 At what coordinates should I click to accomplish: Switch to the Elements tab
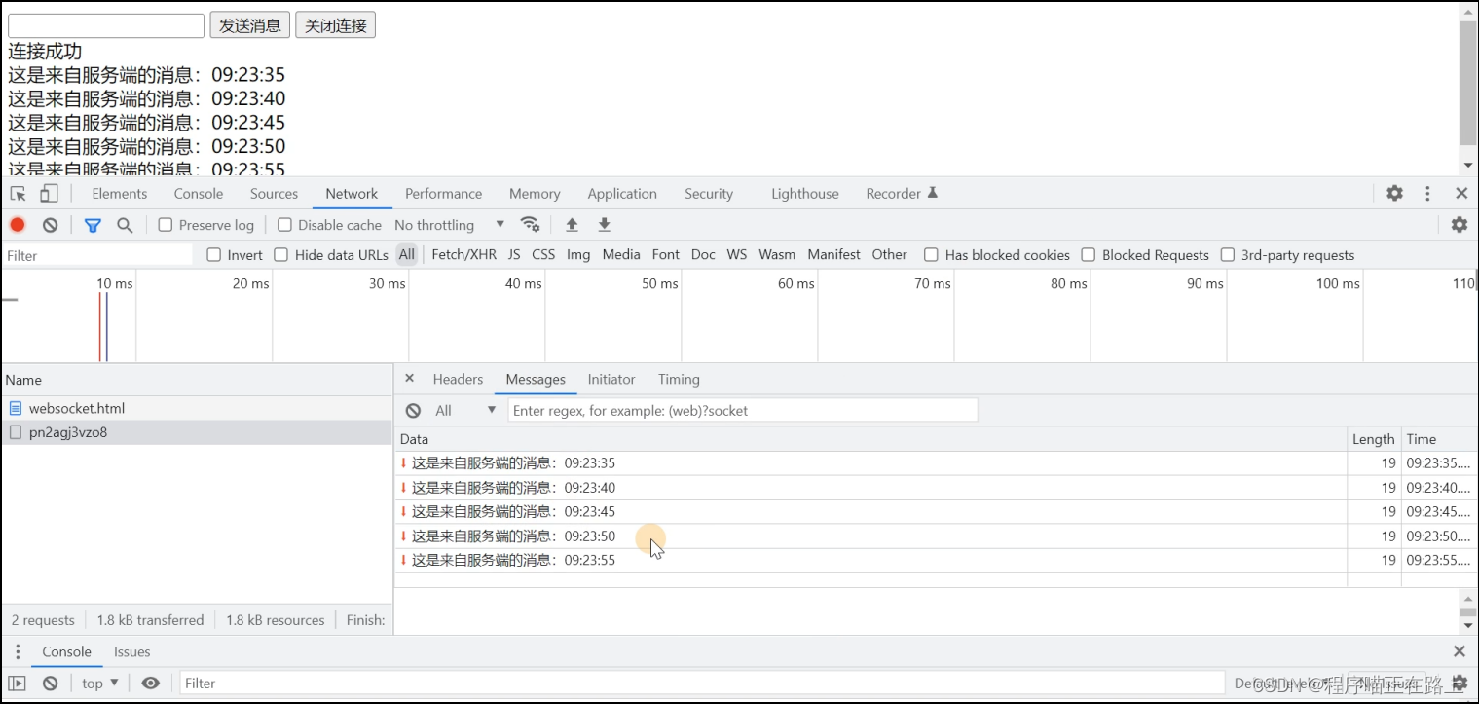click(x=119, y=194)
